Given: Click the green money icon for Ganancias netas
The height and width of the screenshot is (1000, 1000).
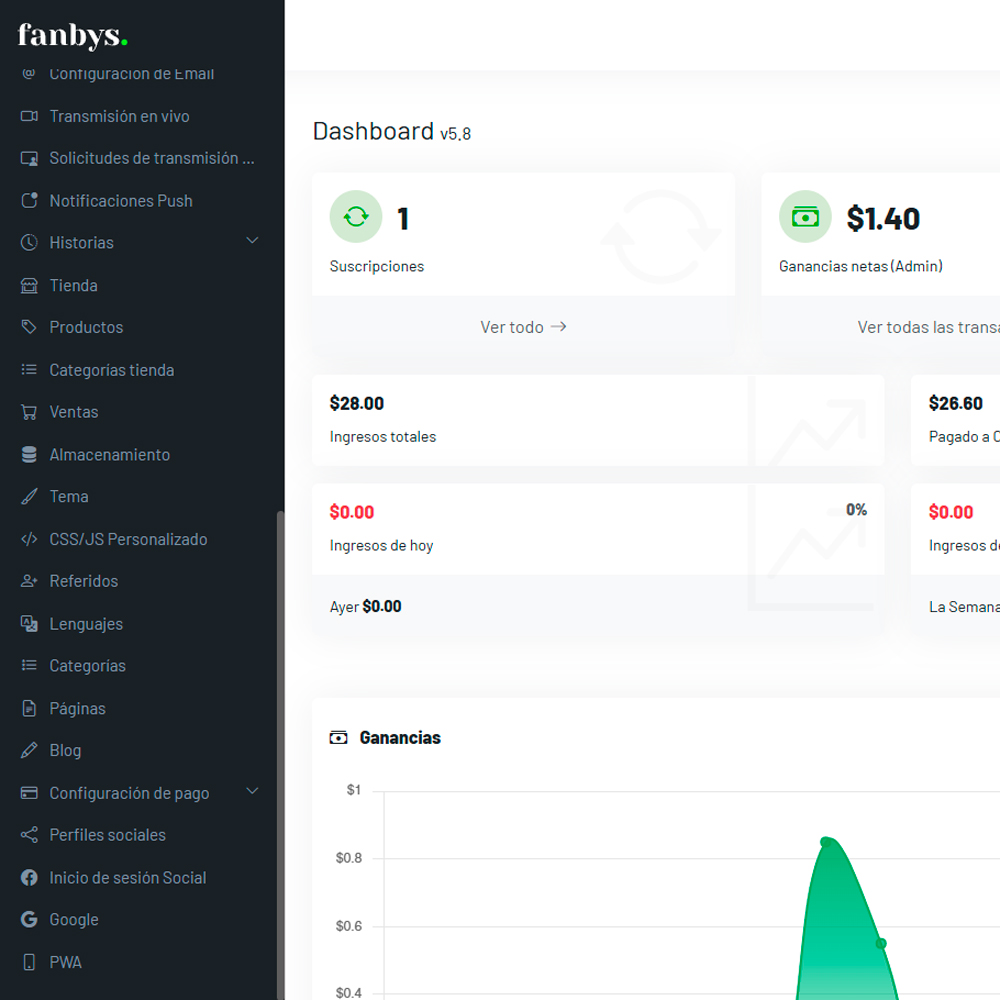Looking at the screenshot, I should coord(805,216).
